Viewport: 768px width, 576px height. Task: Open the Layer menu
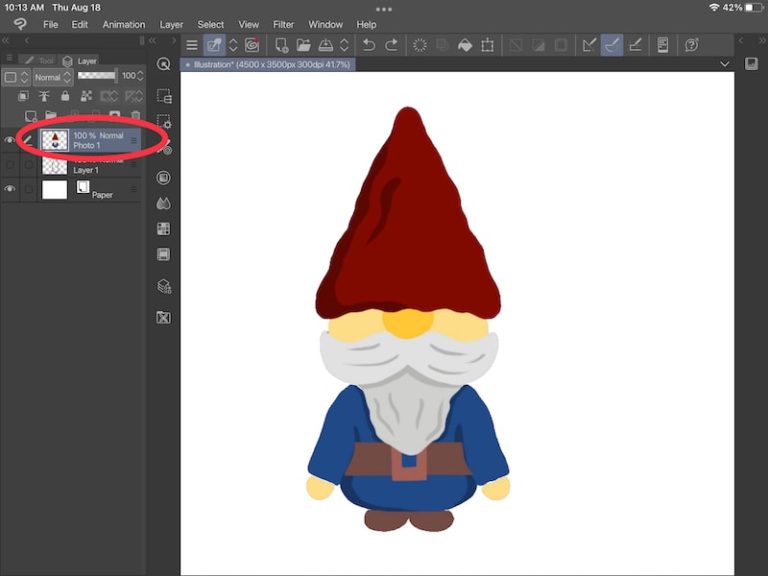point(171,24)
